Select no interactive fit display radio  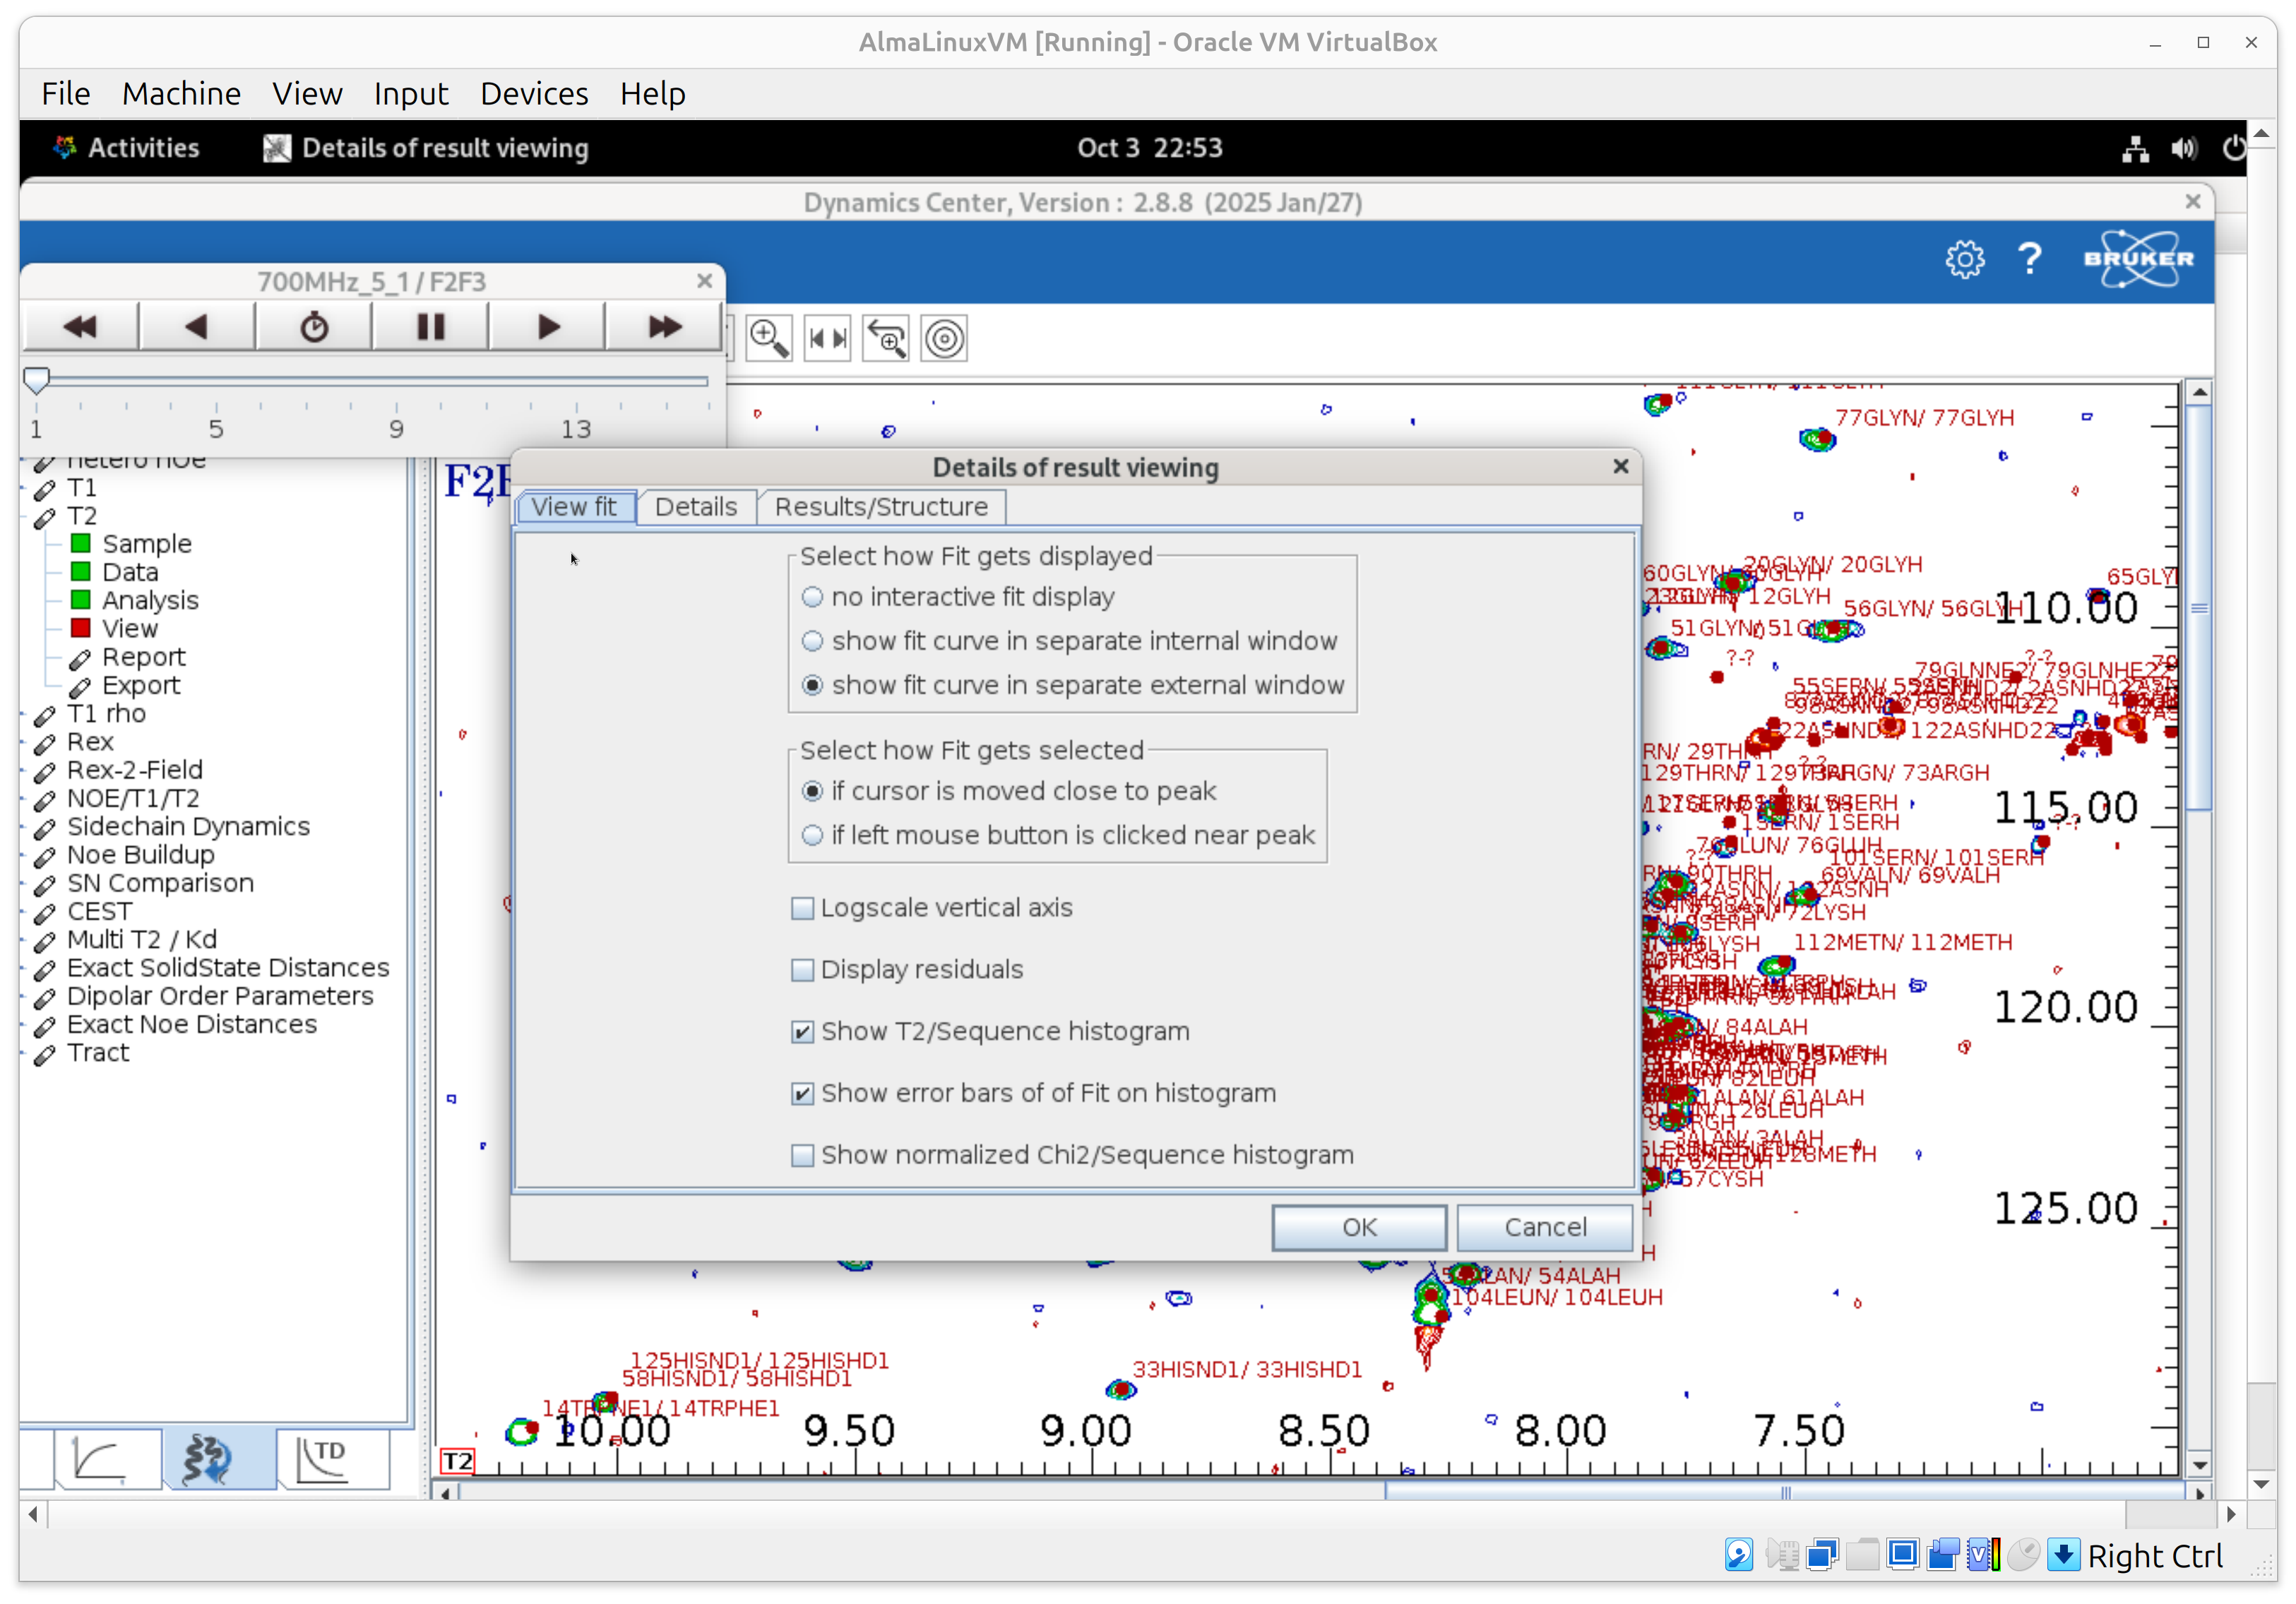[x=812, y=597]
